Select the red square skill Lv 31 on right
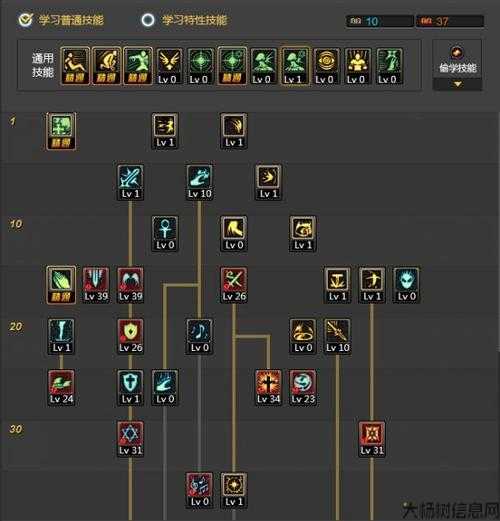Viewport: 500px width, 521px height. (x=372, y=439)
